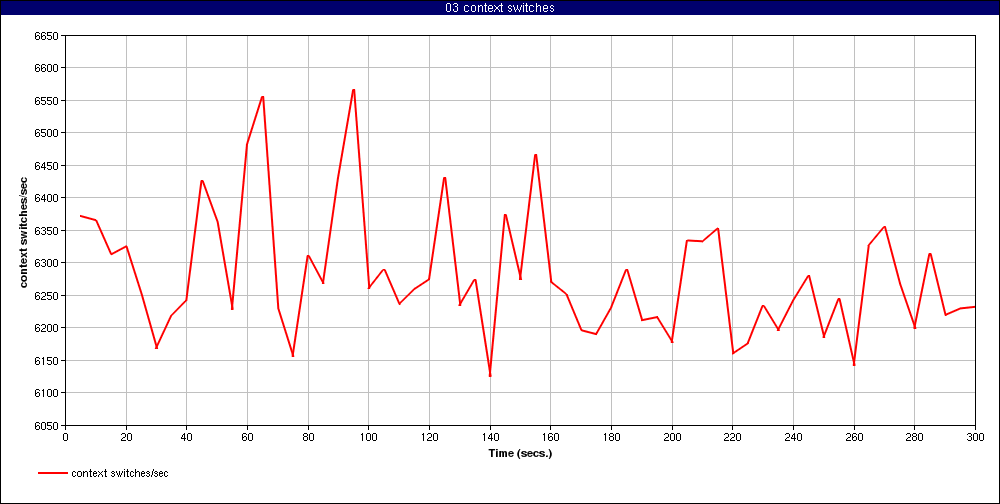Click the 6150 y-axis value
The image size is (1000, 504).
(x=46, y=360)
